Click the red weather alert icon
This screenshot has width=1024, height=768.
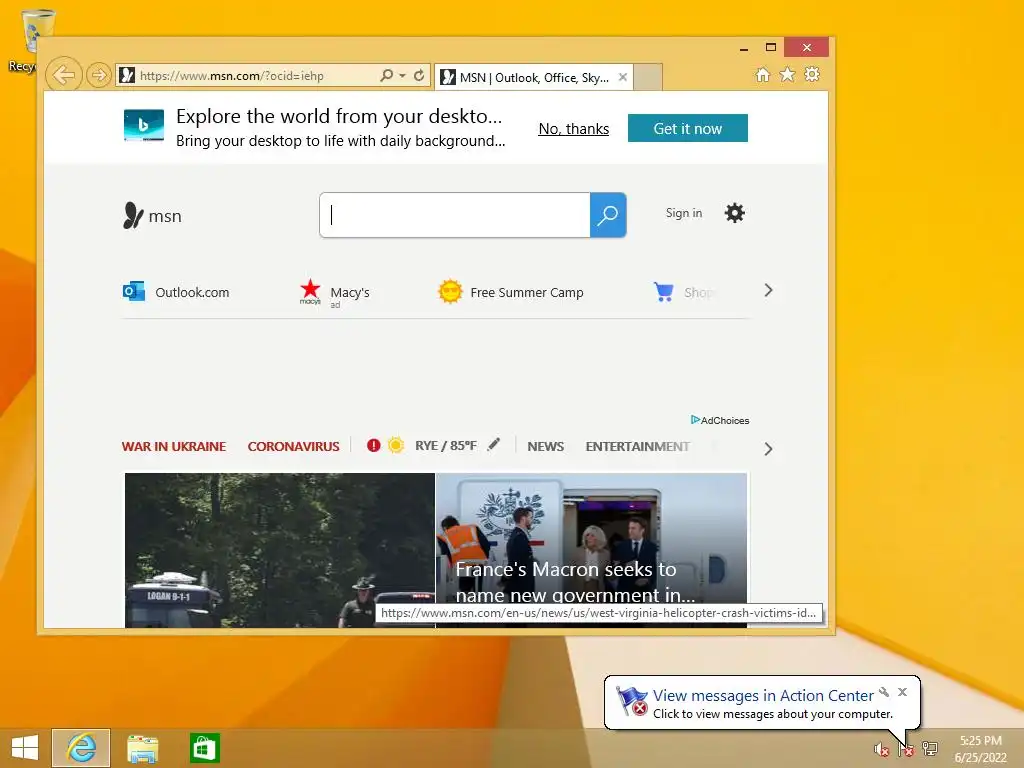(374, 445)
